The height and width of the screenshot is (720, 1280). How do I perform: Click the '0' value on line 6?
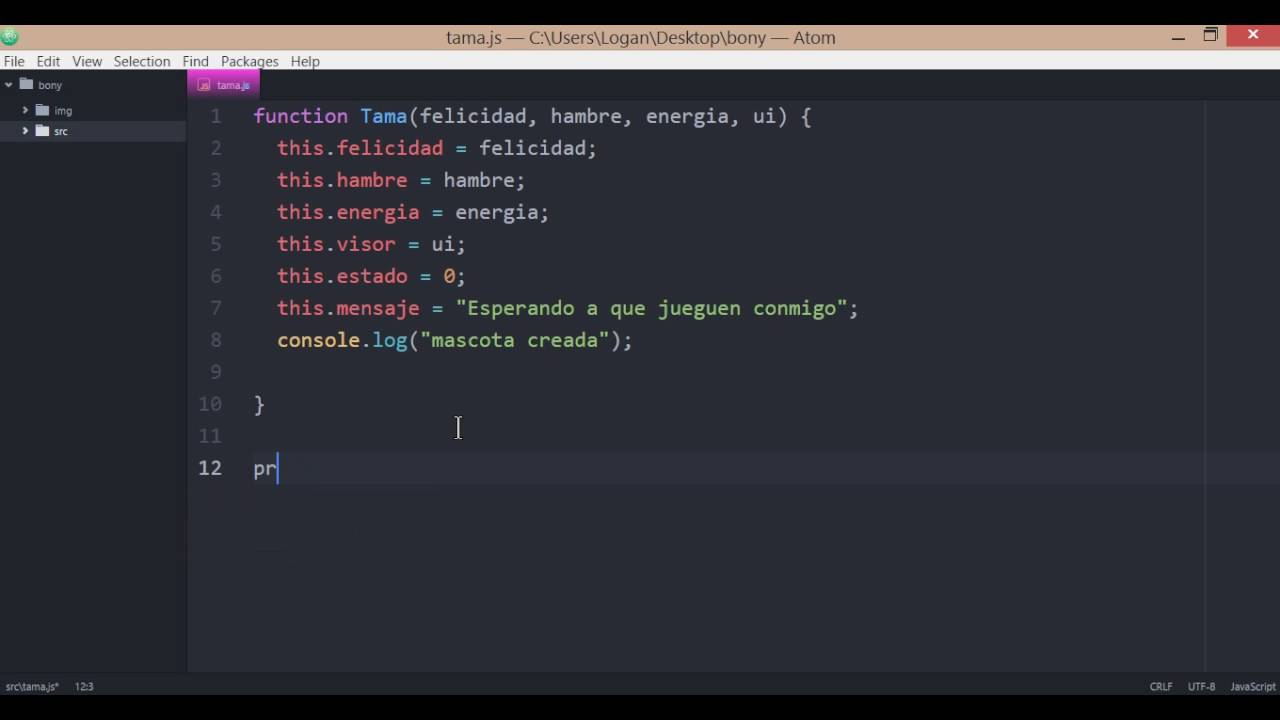pyautogui.click(x=449, y=276)
